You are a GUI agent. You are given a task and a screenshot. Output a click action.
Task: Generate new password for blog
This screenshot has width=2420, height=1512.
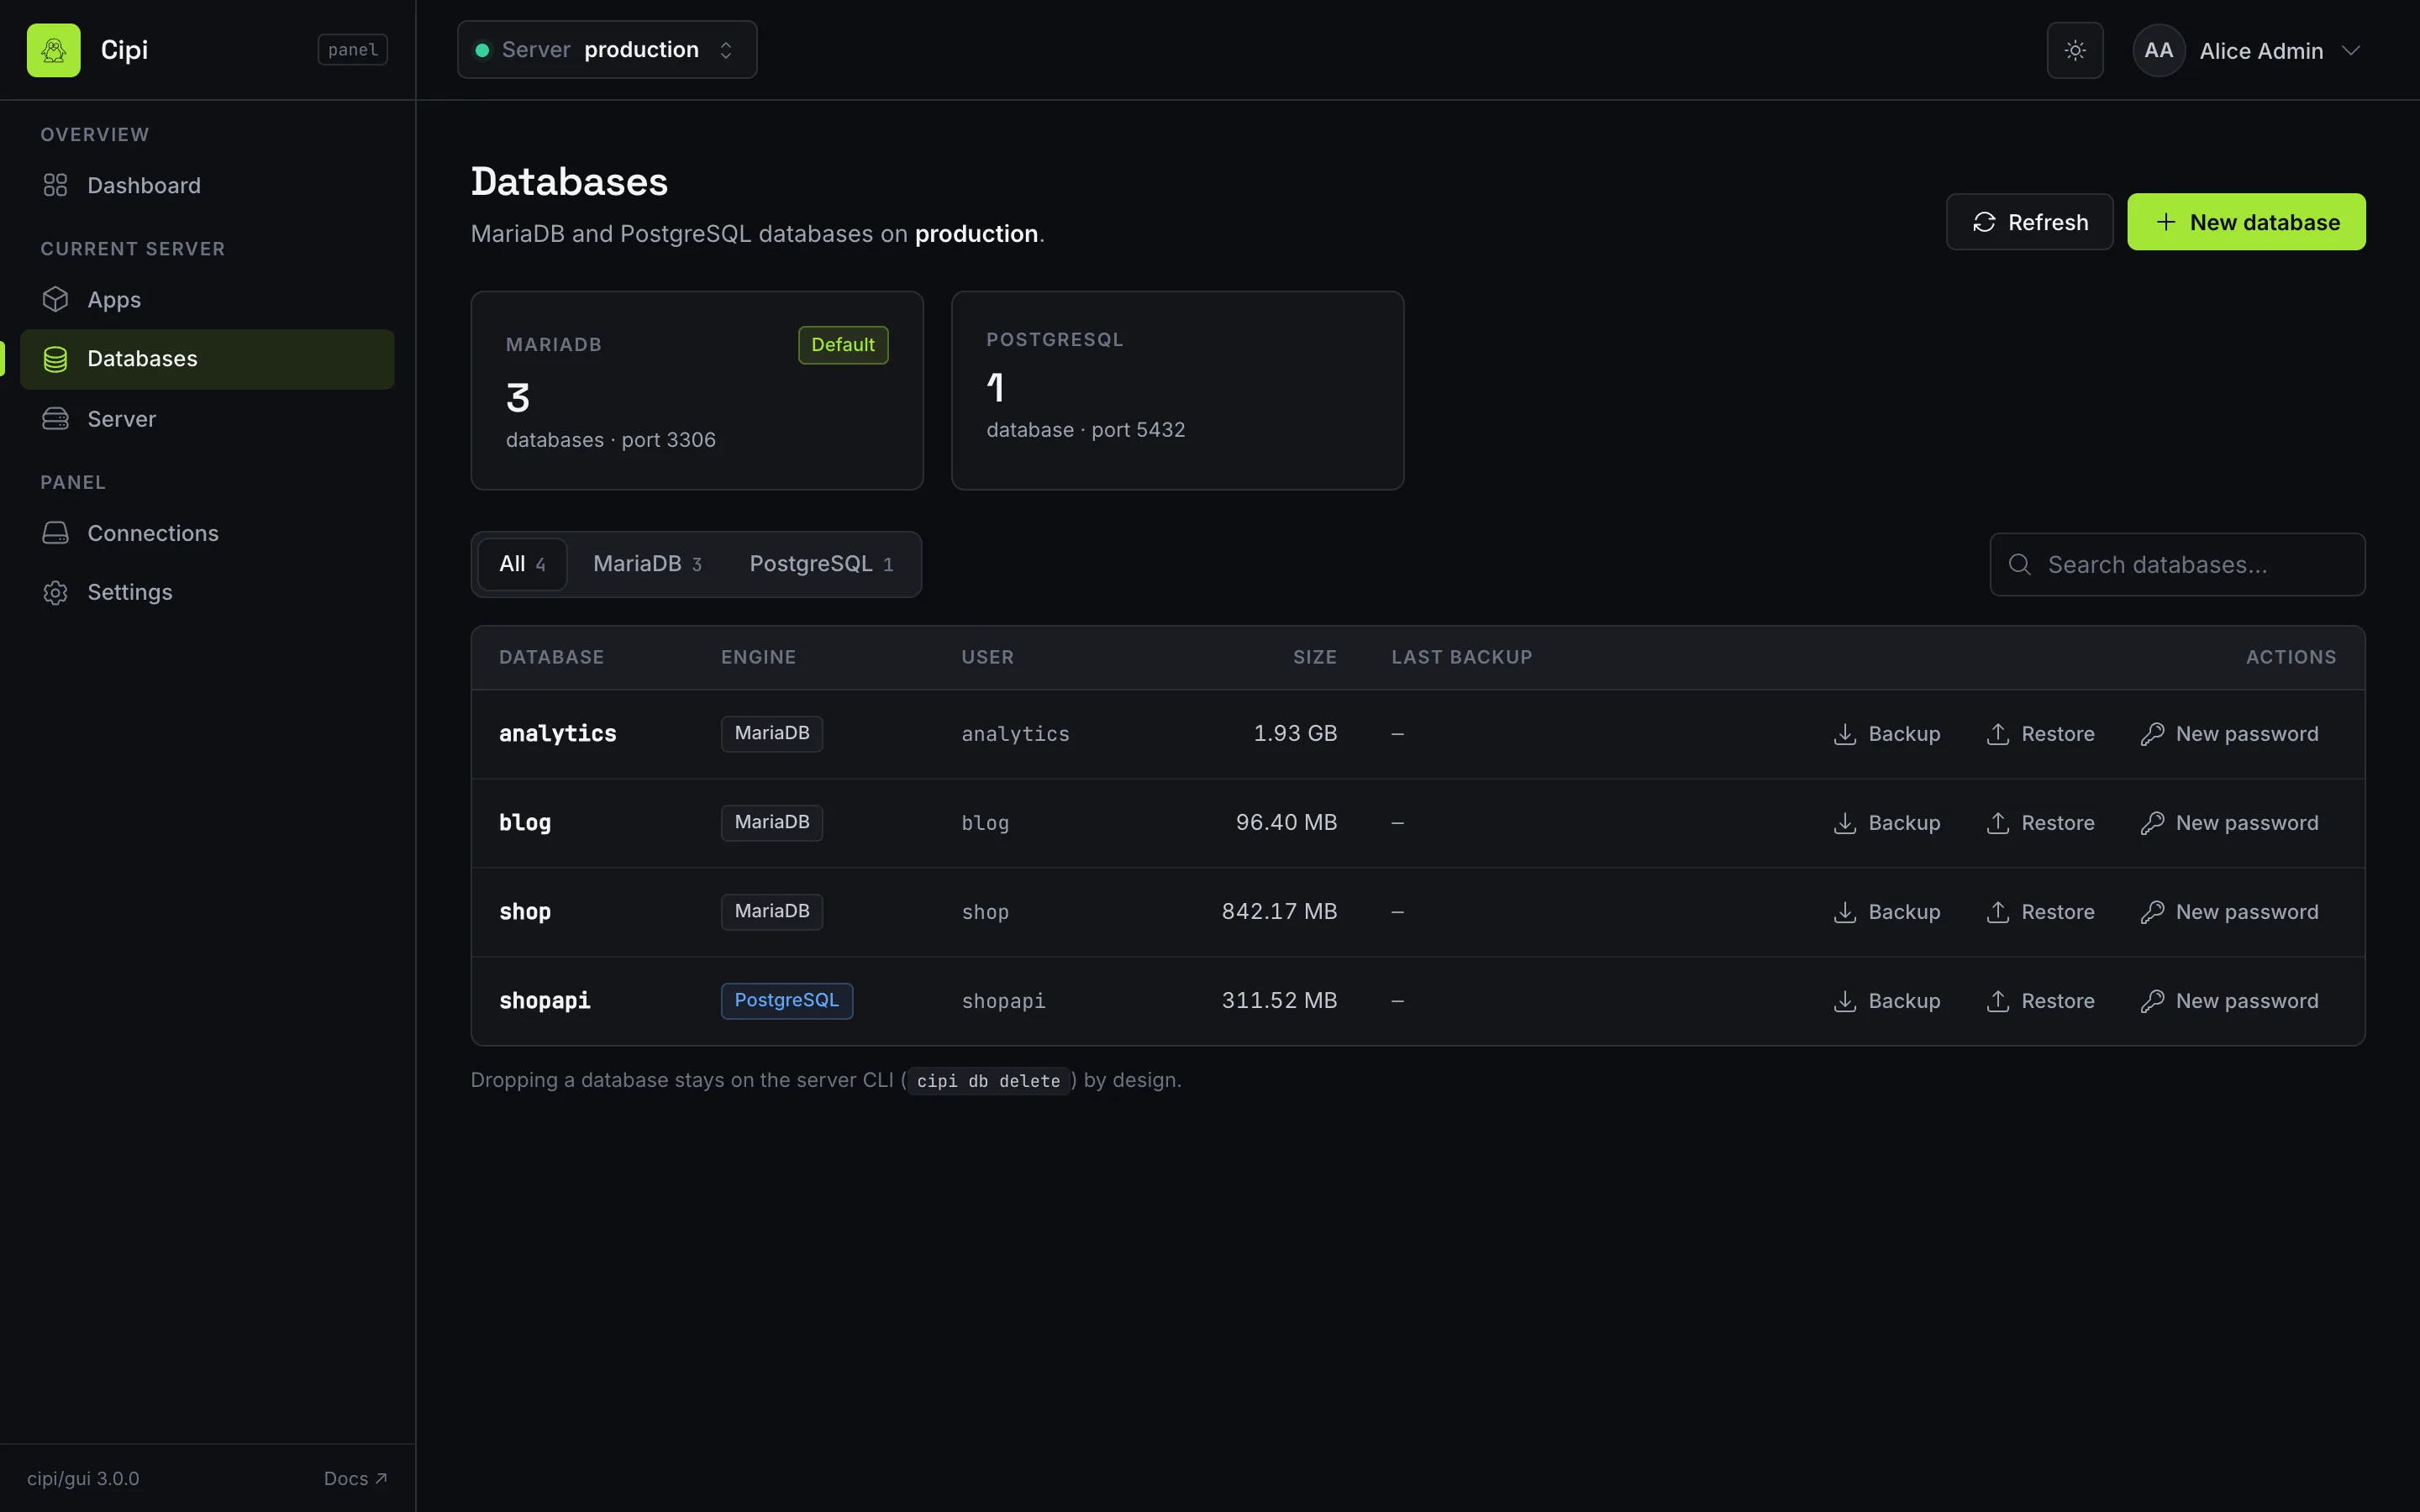tap(2229, 823)
